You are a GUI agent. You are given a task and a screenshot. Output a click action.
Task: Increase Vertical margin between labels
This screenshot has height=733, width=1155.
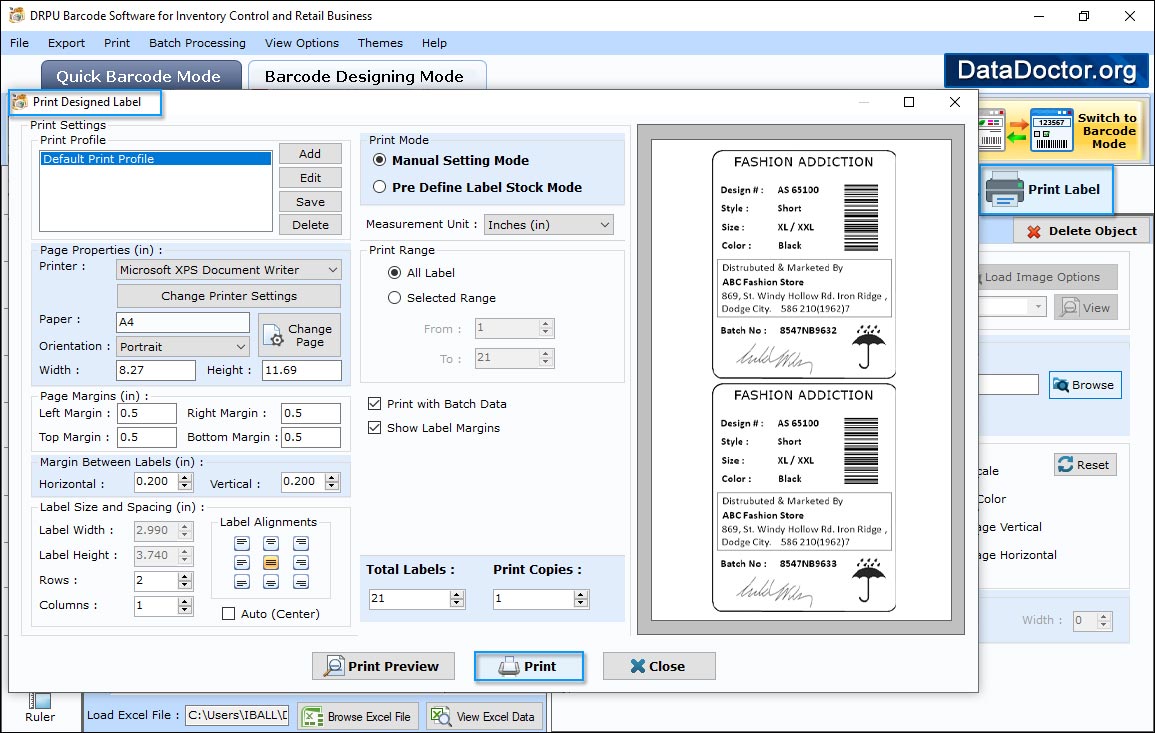point(332,477)
